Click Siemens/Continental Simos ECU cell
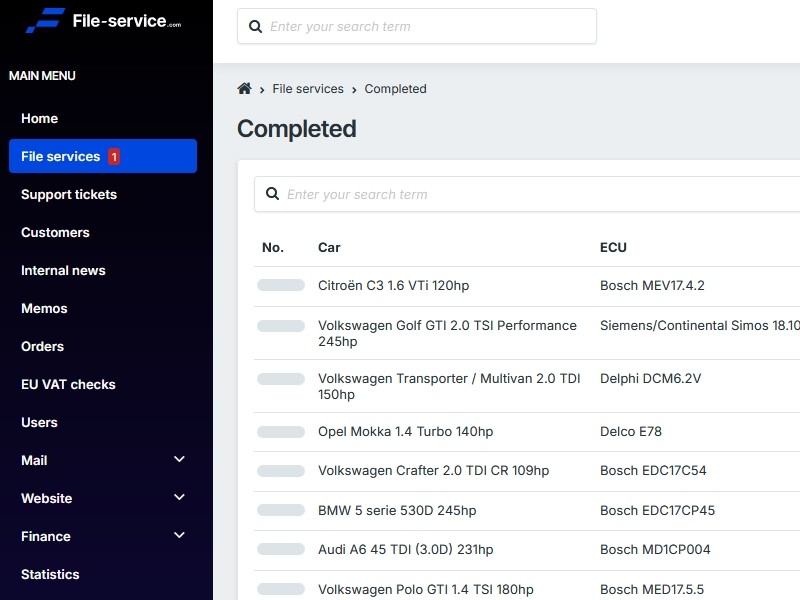This screenshot has width=800, height=600. click(x=700, y=326)
